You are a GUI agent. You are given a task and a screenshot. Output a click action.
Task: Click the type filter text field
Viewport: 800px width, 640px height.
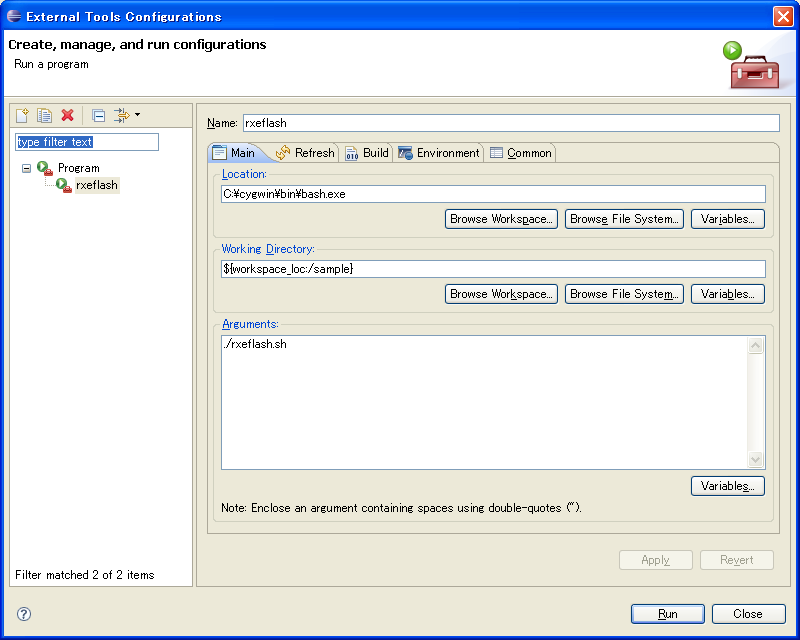pos(87,142)
